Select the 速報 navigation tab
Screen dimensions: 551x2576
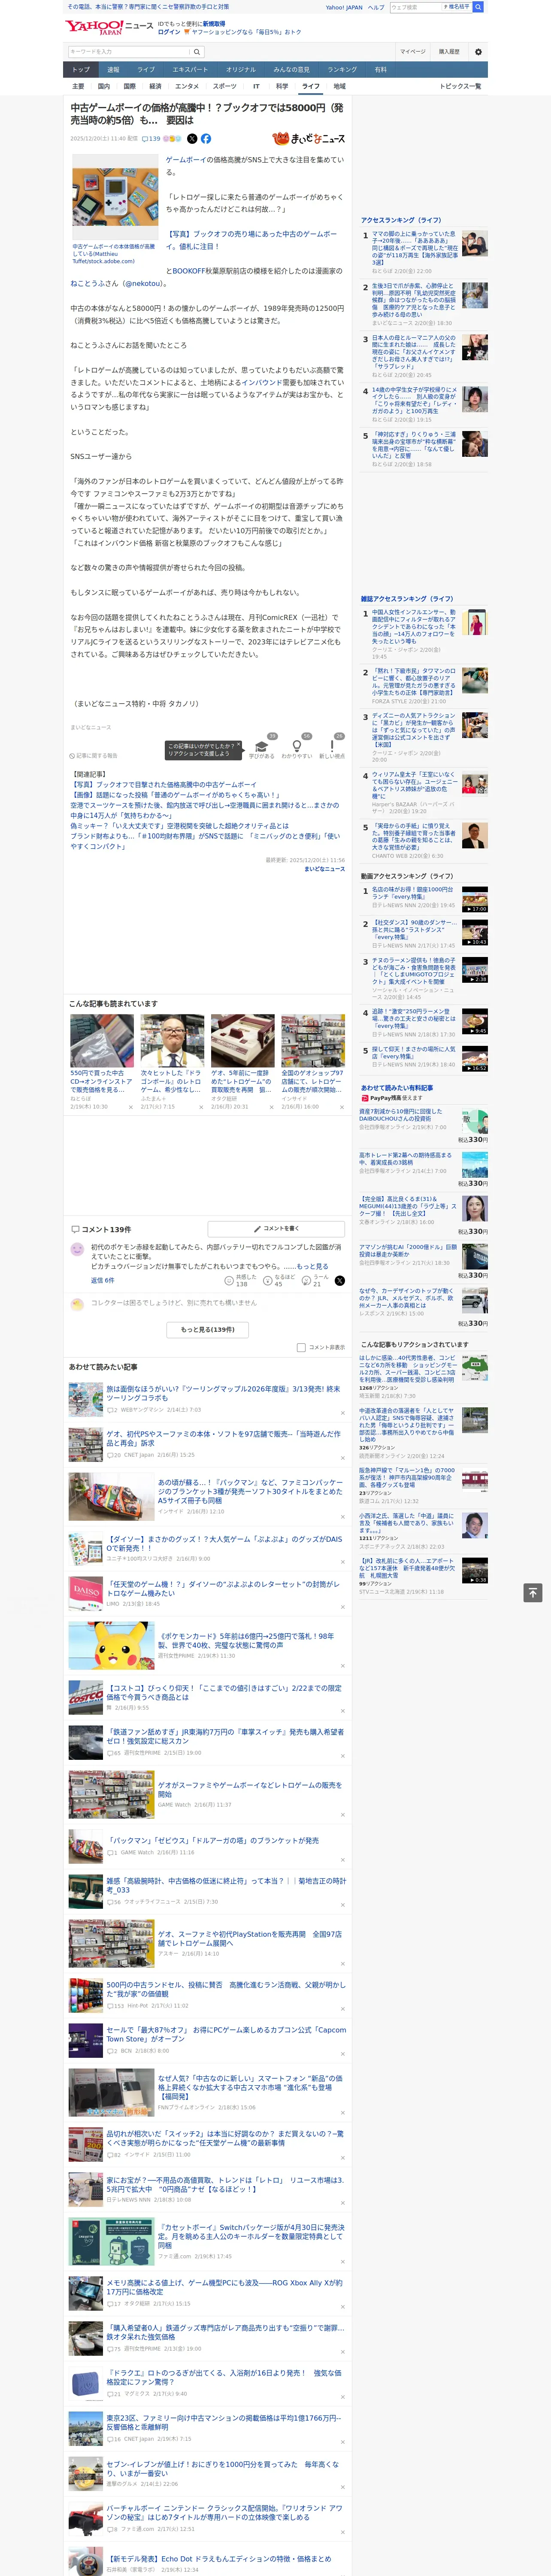[x=113, y=70]
